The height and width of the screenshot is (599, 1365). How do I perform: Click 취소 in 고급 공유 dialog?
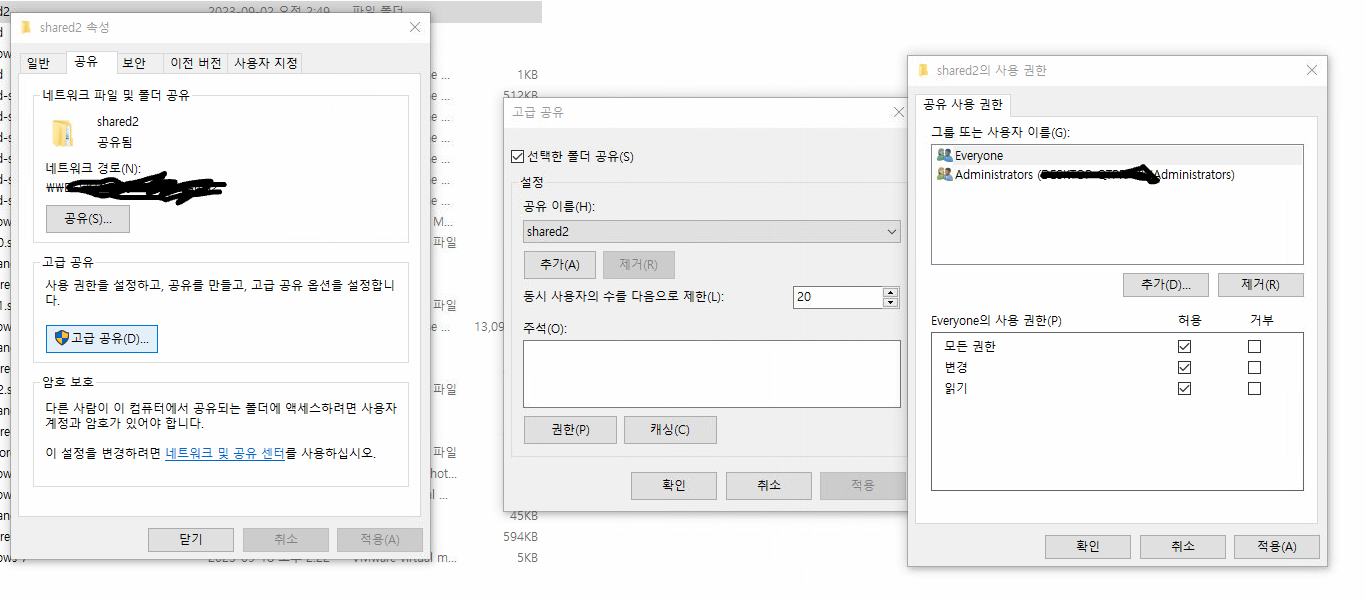[768, 485]
